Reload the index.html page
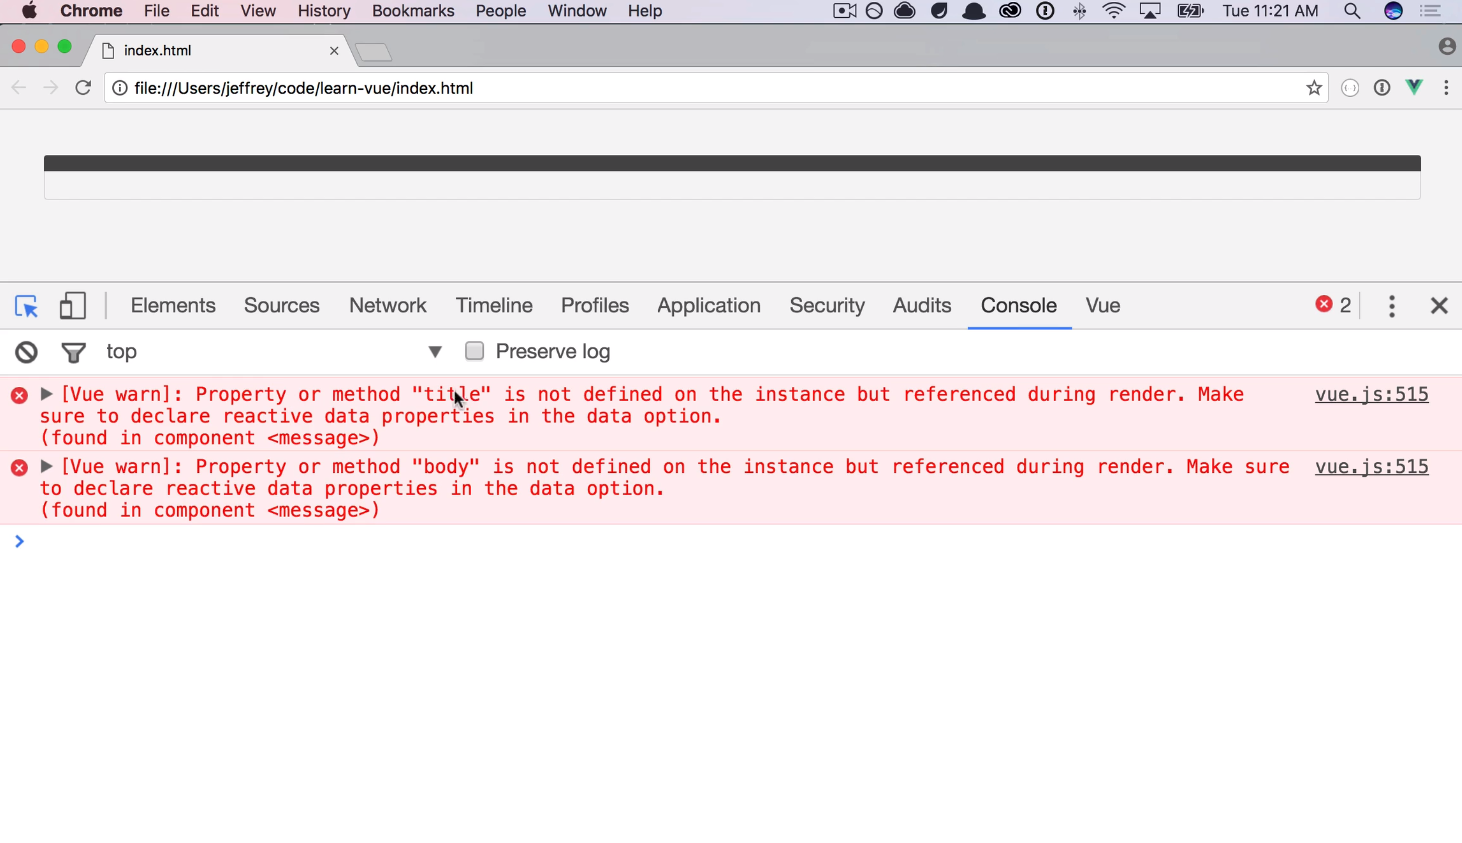This screenshot has height=843, width=1462. [83, 88]
